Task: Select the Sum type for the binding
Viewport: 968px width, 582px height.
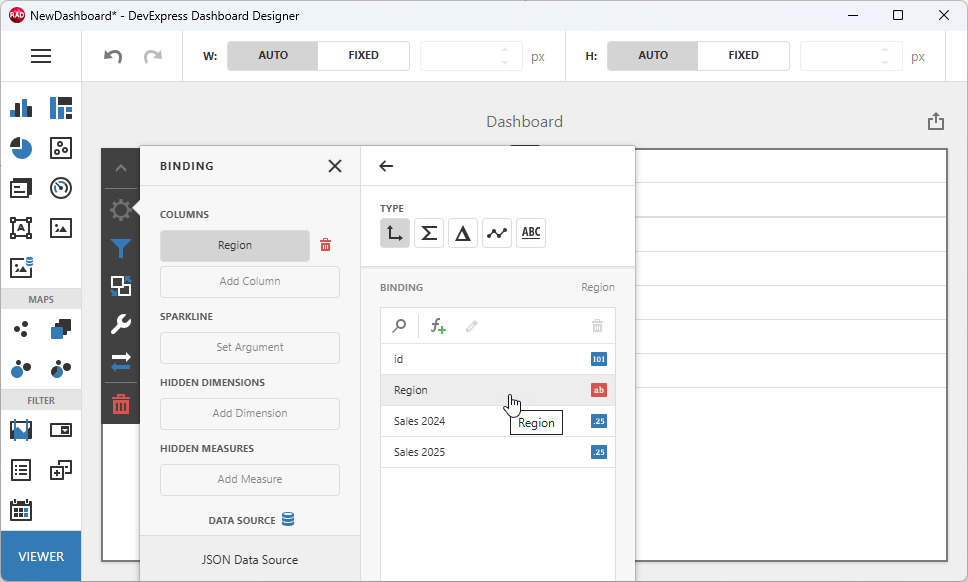Action: [429, 232]
